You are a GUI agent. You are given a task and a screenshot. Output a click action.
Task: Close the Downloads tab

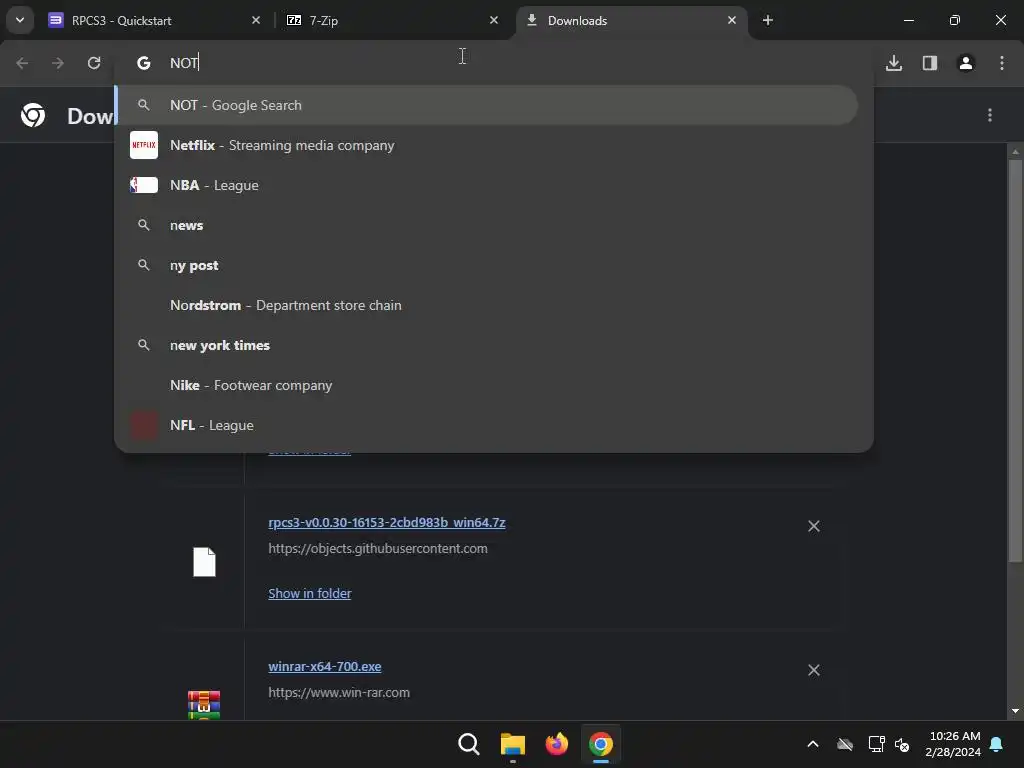[x=731, y=20]
